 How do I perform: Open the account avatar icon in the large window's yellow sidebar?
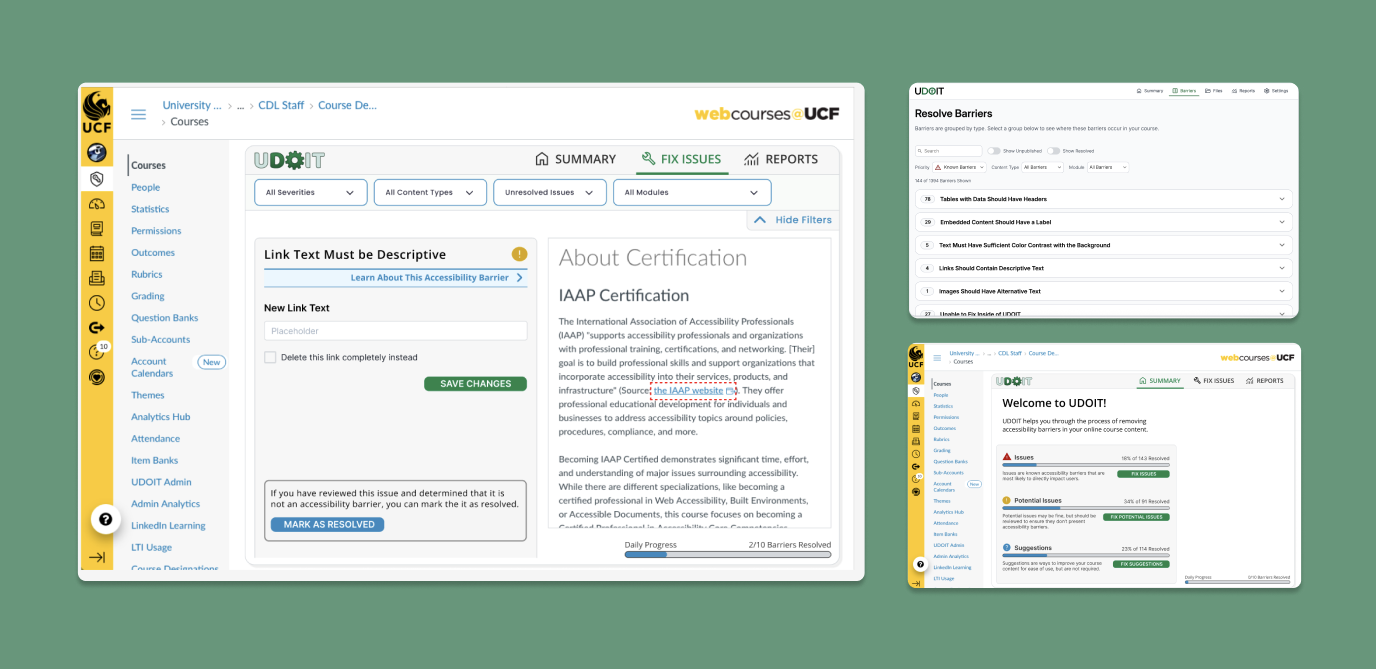(96, 152)
